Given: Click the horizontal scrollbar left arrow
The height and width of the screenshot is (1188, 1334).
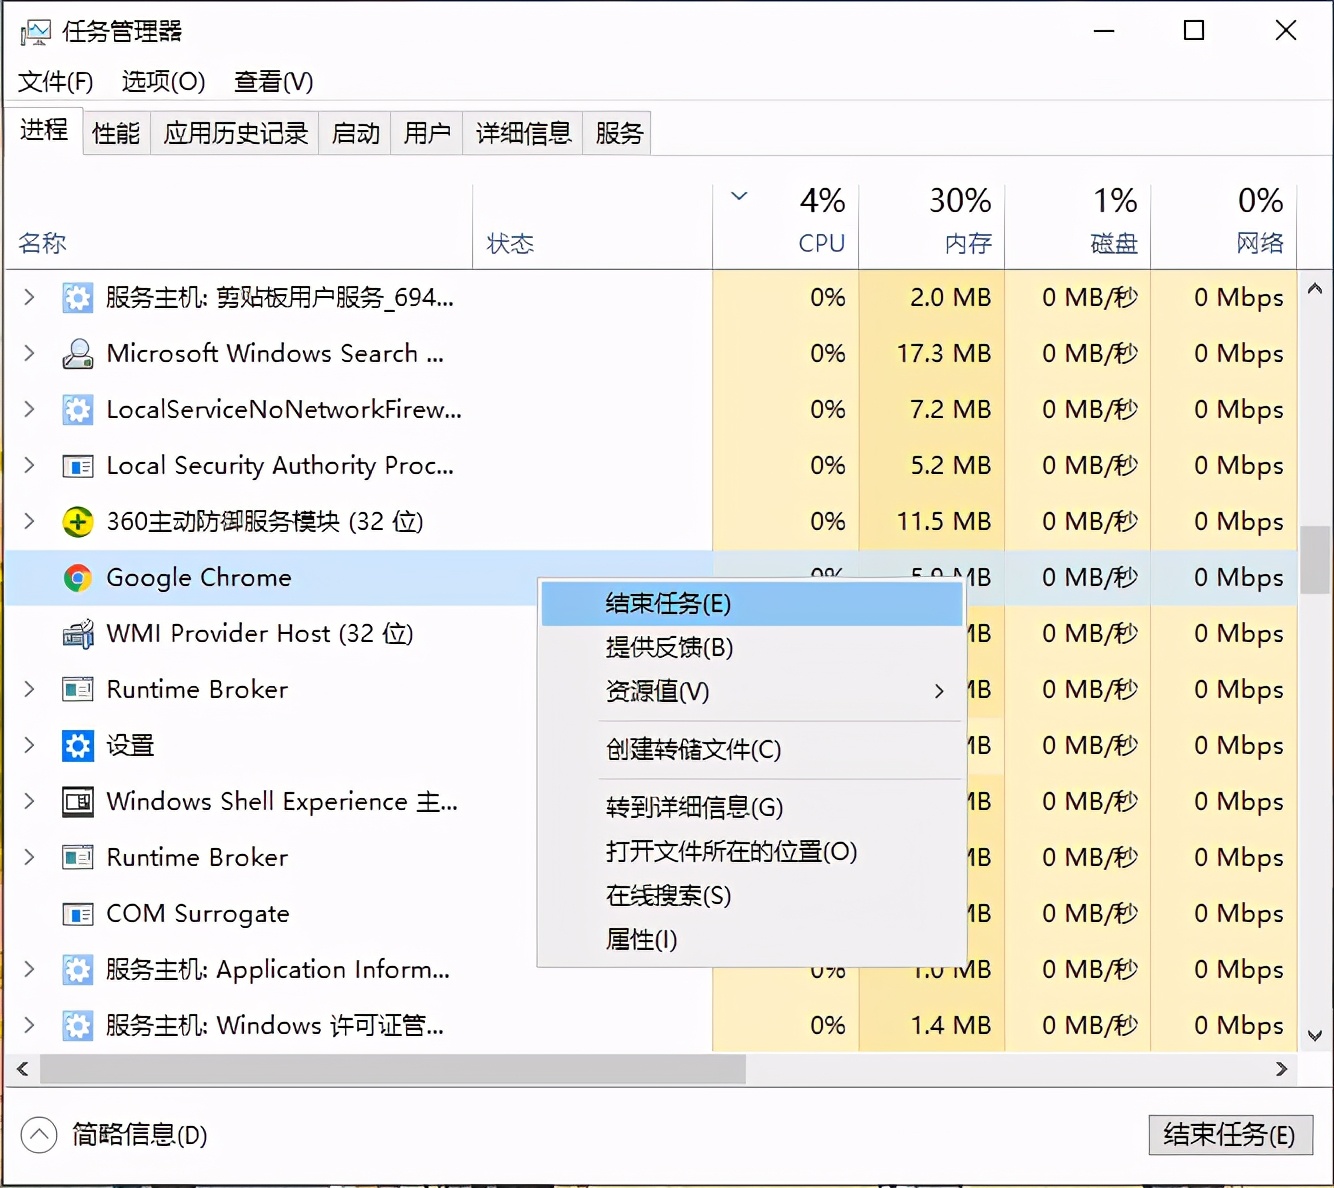Looking at the screenshot, I should (x=22, y=1069).
